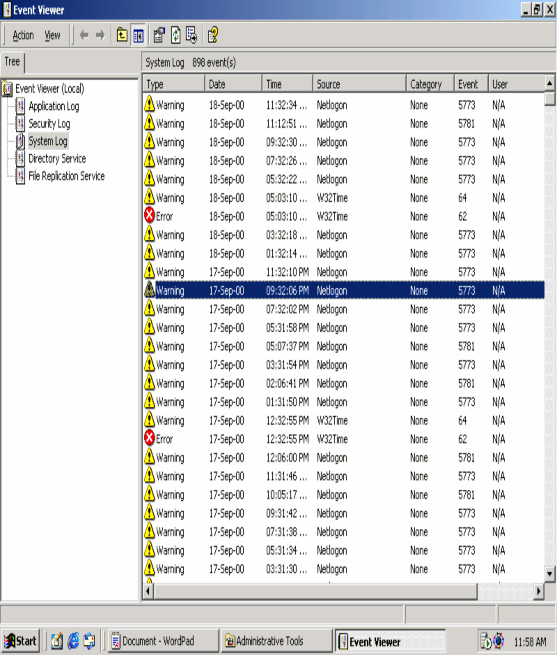The height and width of the screenshot is (655, 557).
Task: Select the 12:32:55 PM W32Time warning event 64
Action: [343, 421]
